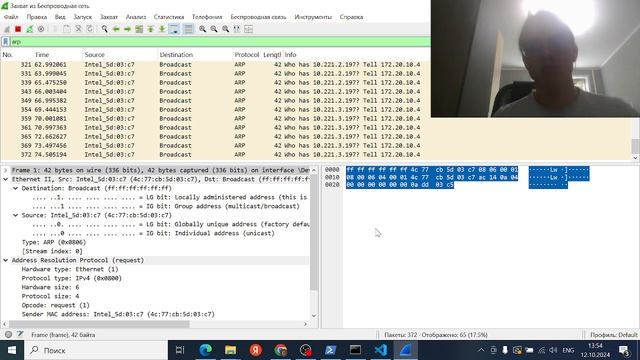
Task: Collapse the Ethernet II tree node
Action: [x=6, y=179]
